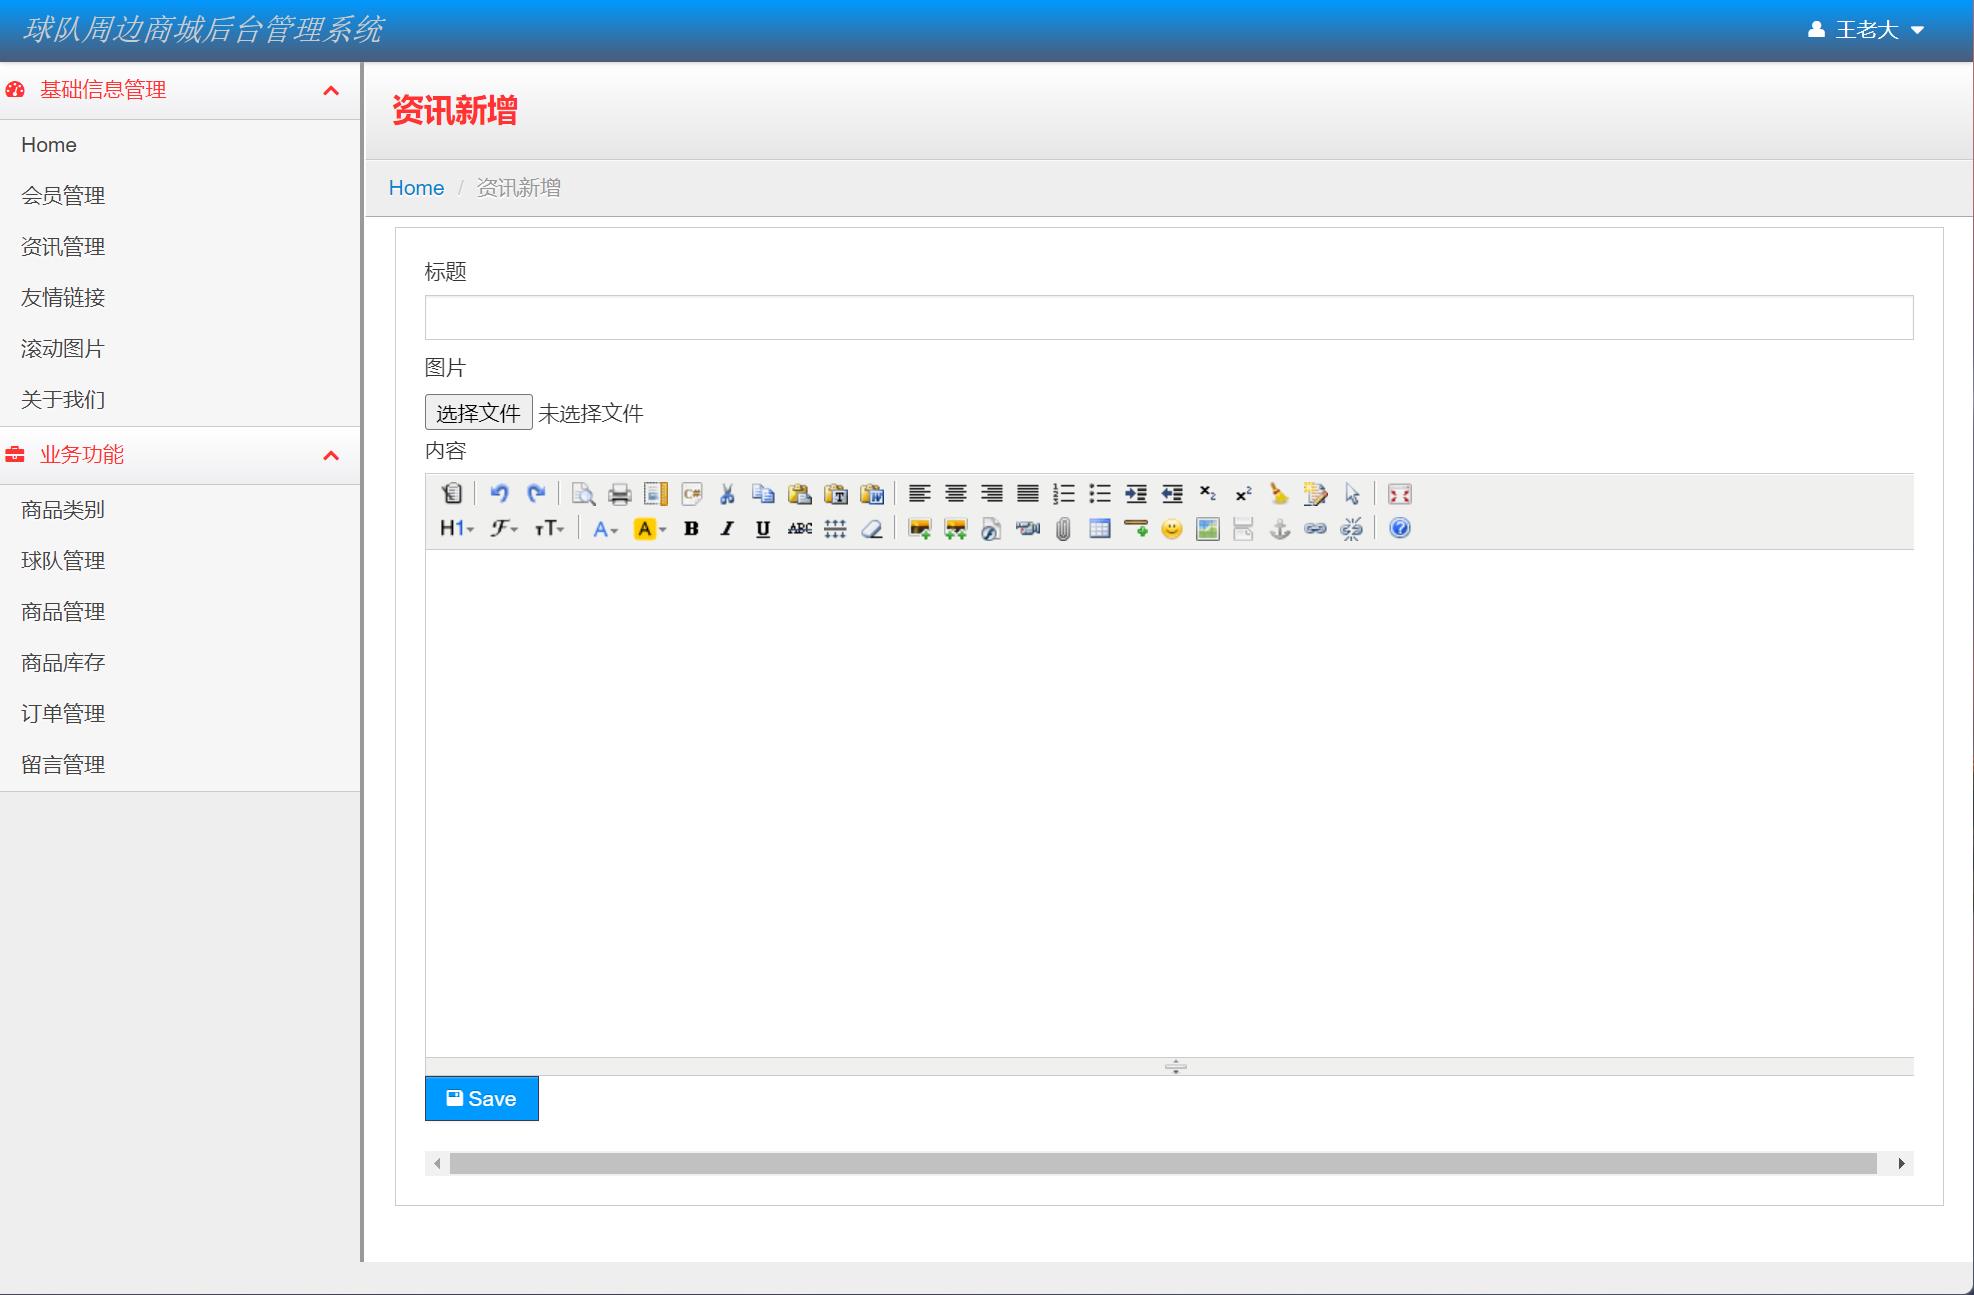1974x1295 pixels.
Task: Open 资讯管理 in the sidebar
Action: pos(63,247)
